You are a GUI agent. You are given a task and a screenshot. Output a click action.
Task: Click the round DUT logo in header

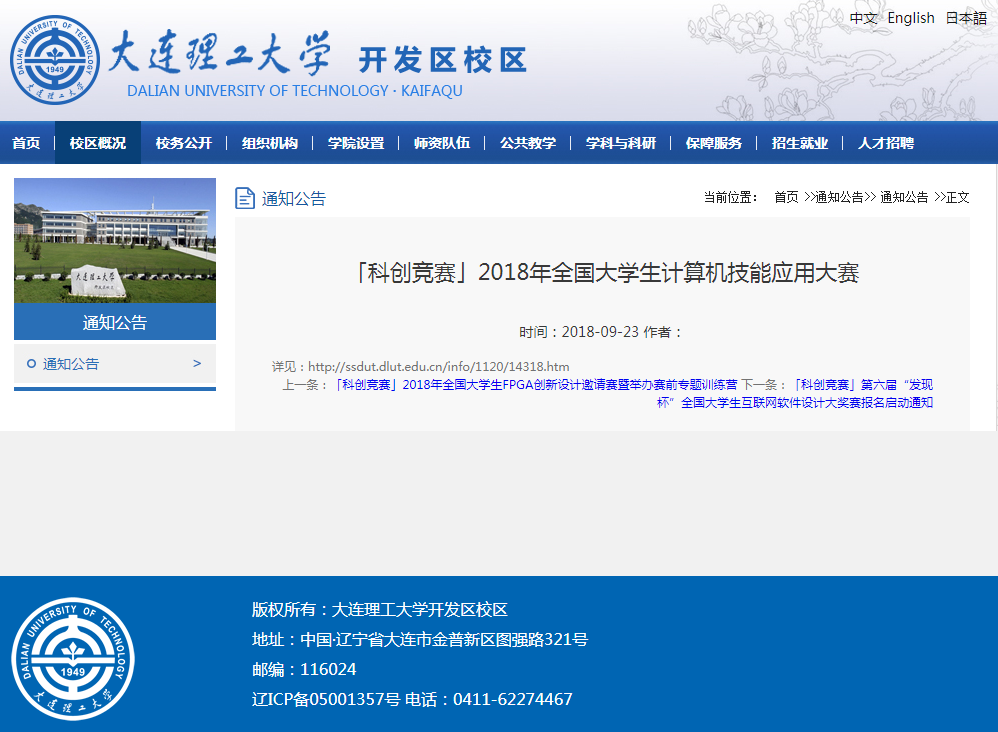click(55, 60)
